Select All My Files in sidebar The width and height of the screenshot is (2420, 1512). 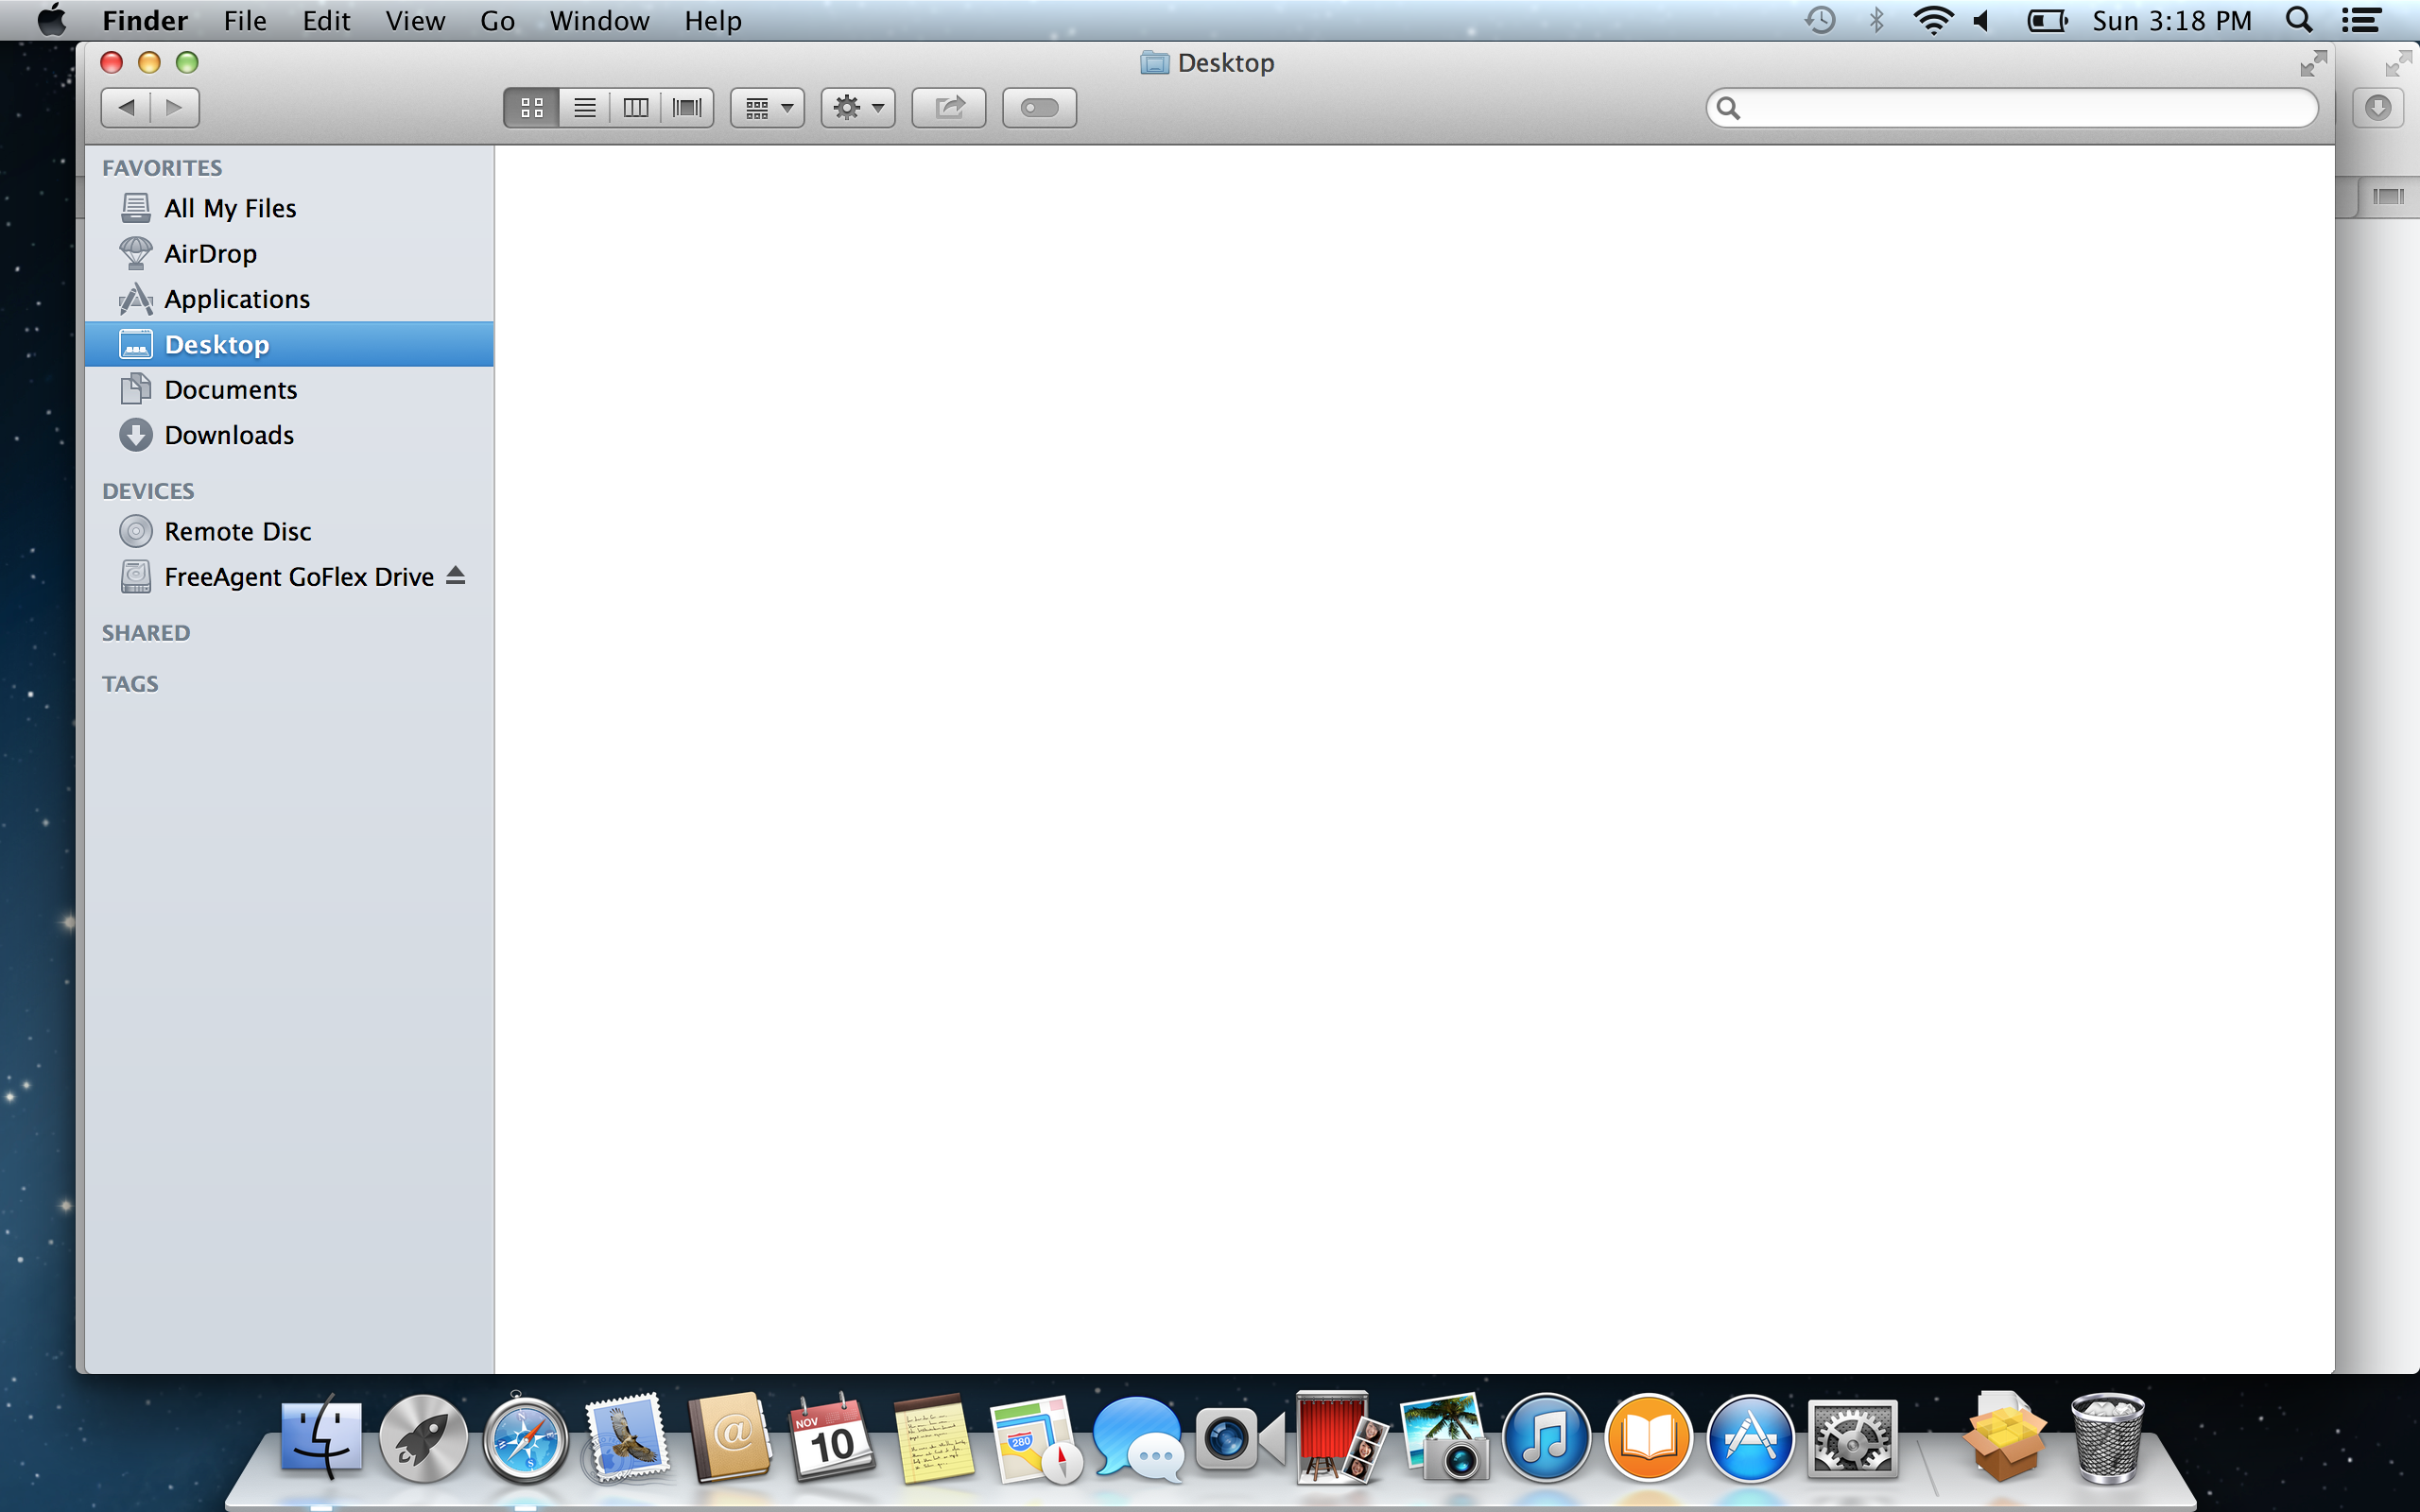point(229,208)
